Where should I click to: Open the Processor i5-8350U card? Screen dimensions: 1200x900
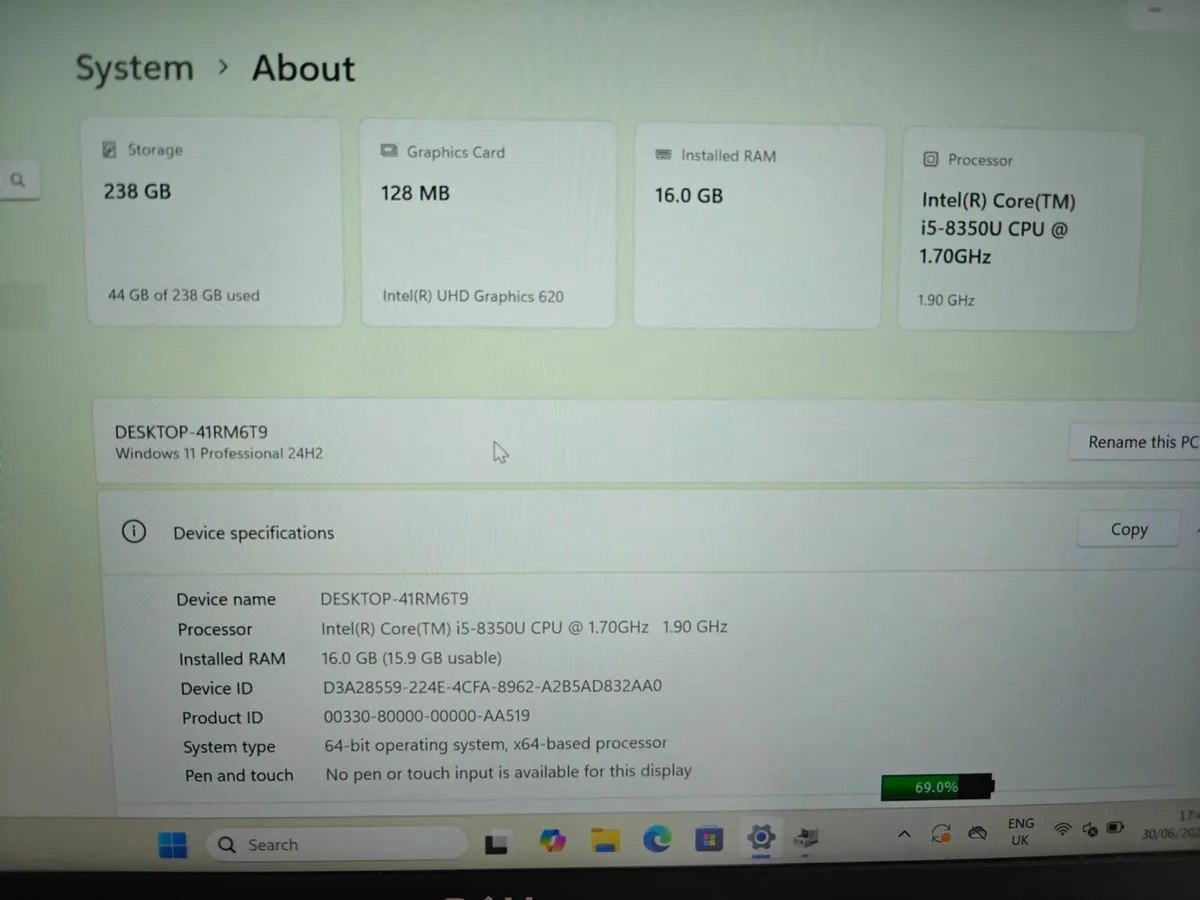1020,230
